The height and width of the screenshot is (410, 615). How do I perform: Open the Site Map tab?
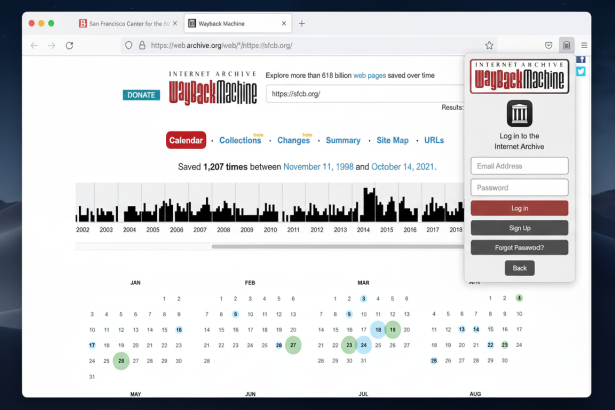pos(392,141)
